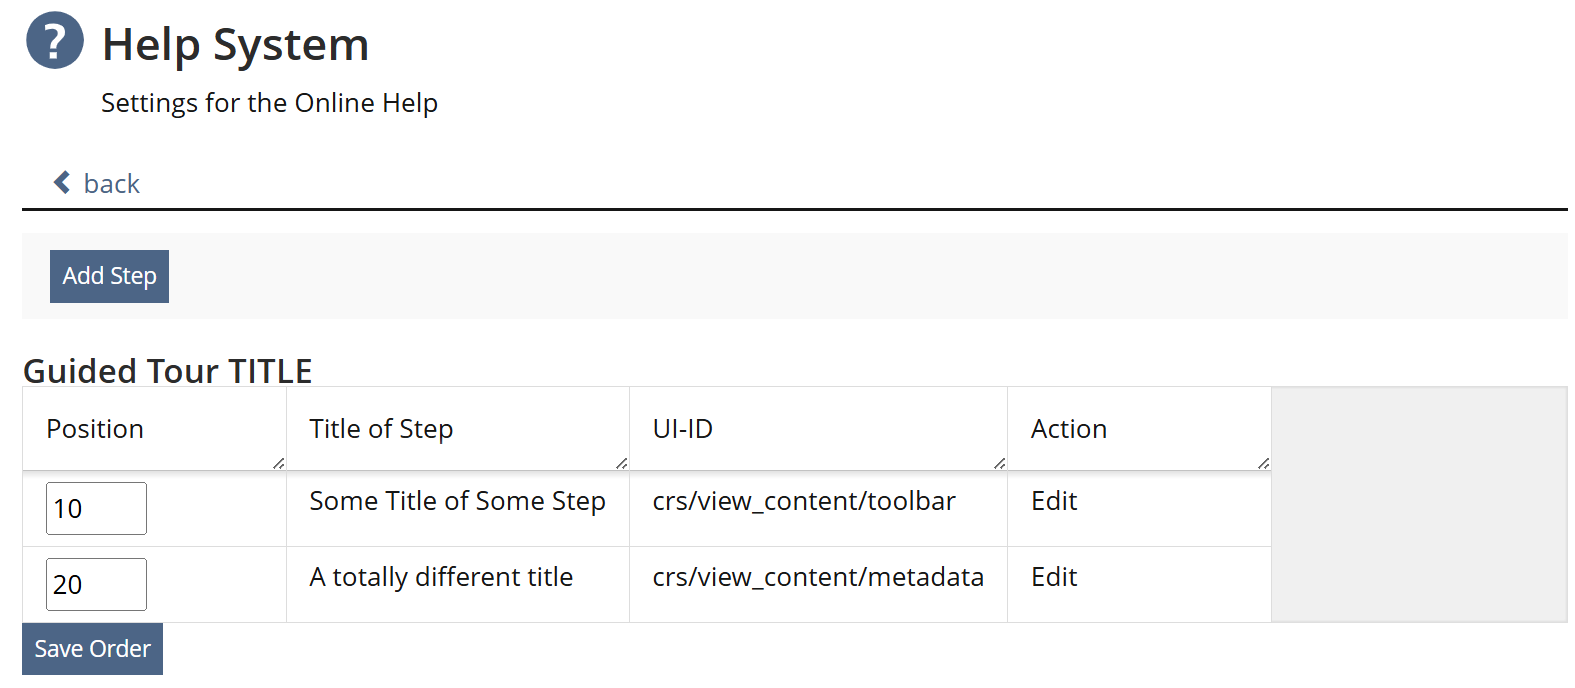
Task: Click the Title of Step column header
Action: 381,429
